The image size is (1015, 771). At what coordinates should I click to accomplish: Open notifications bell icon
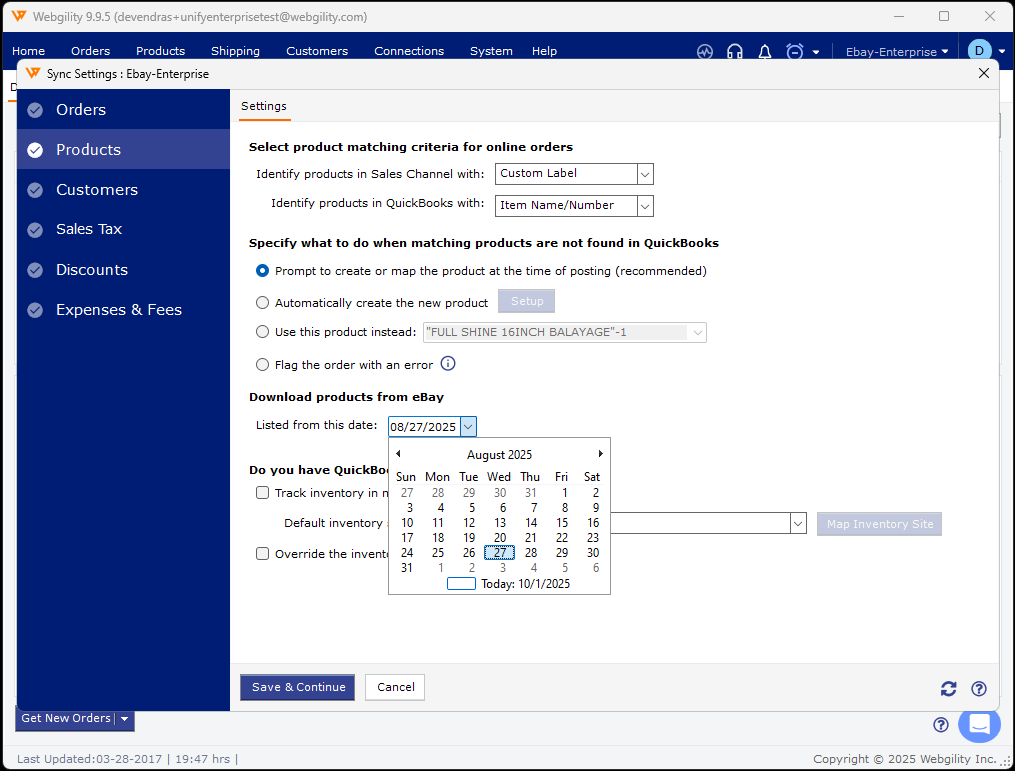pyautogui.click(x=765, y=51)
